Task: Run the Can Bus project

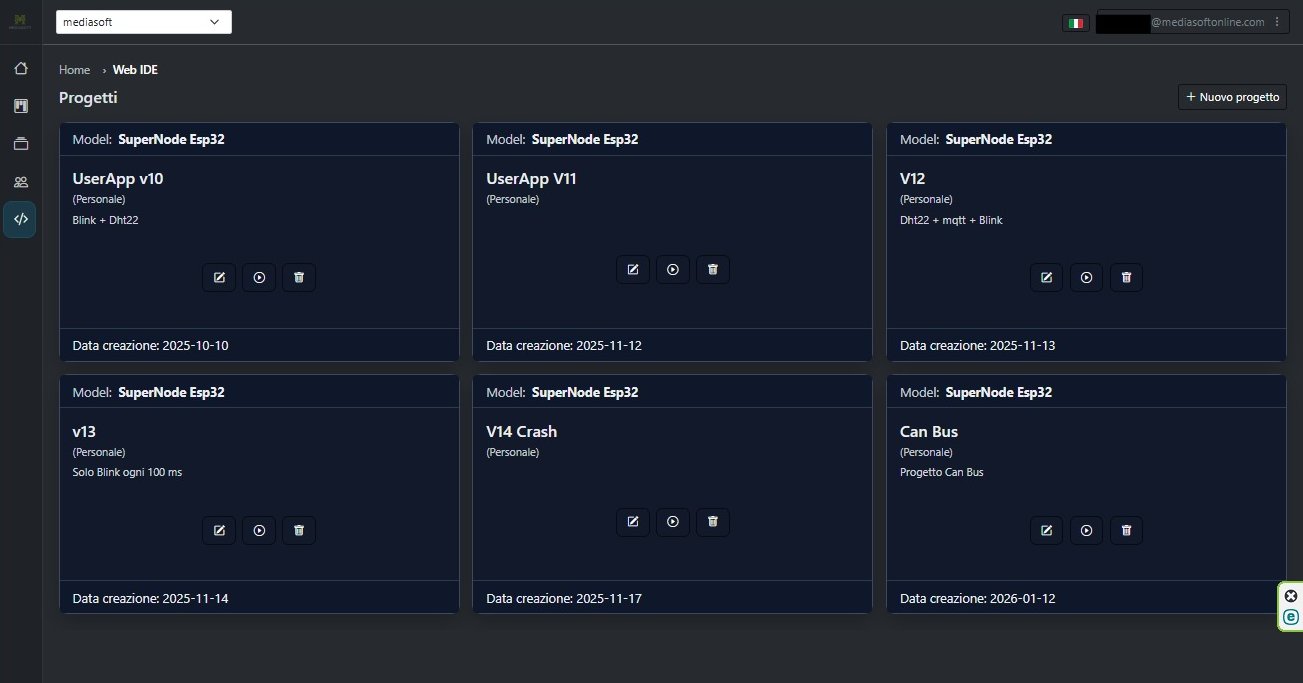Action: (x=1087, y=530)
